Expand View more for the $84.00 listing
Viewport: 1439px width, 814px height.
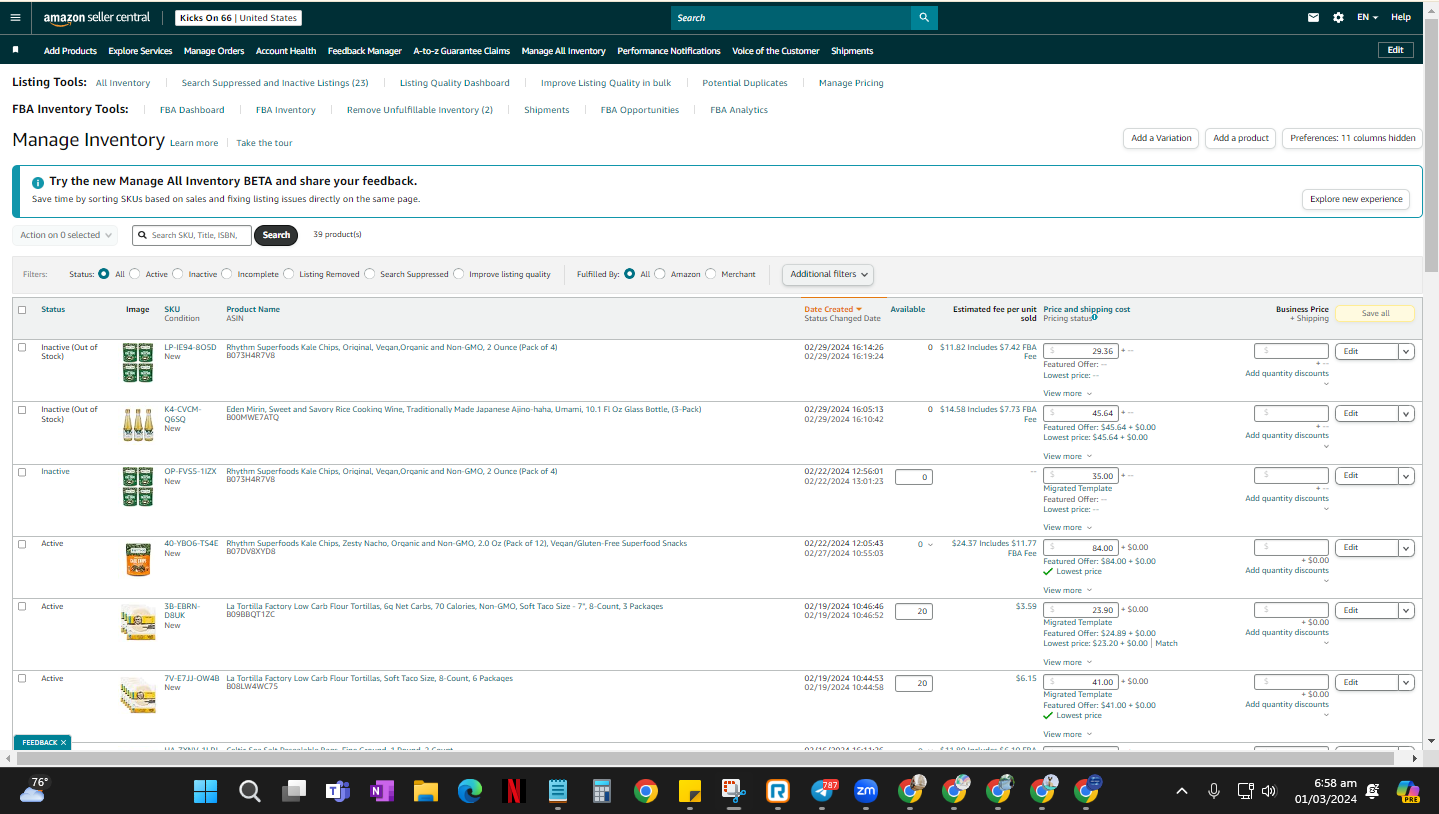1067,591
